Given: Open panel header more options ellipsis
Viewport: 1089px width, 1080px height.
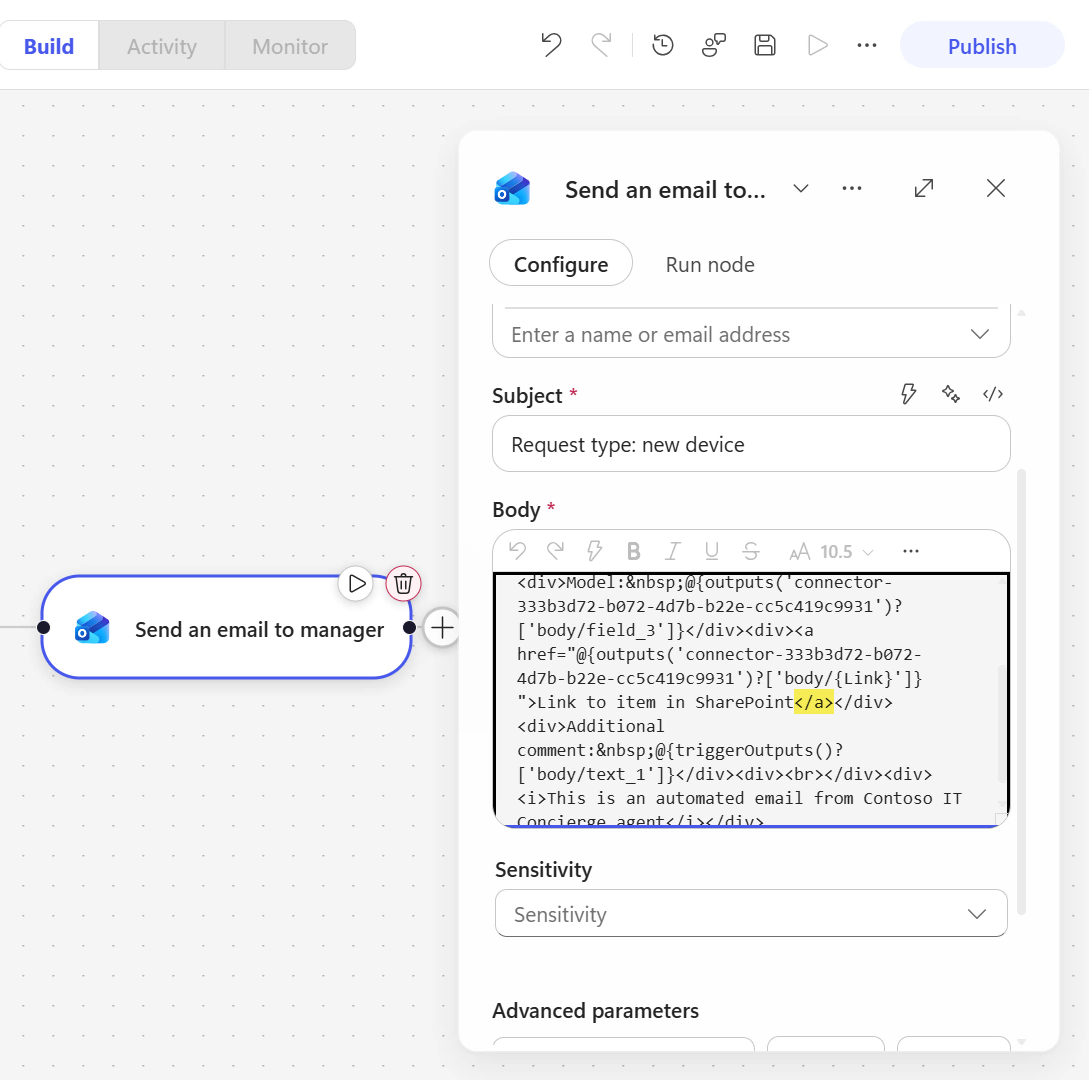Looking at the screenshot, I should [x=851, y=189].
